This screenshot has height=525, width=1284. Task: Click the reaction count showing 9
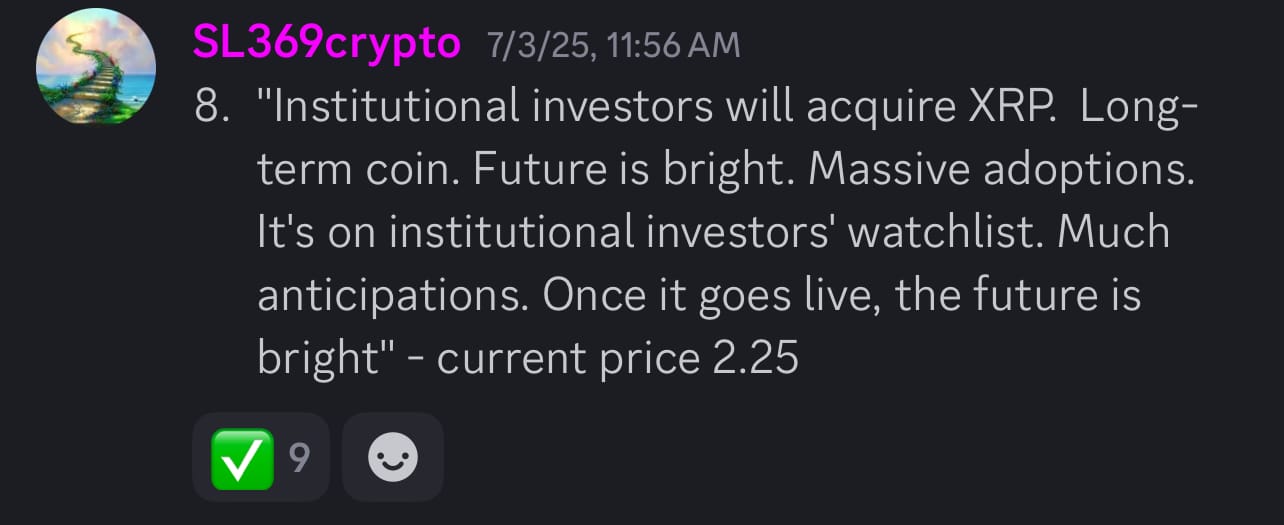click(x=299, y=458)
